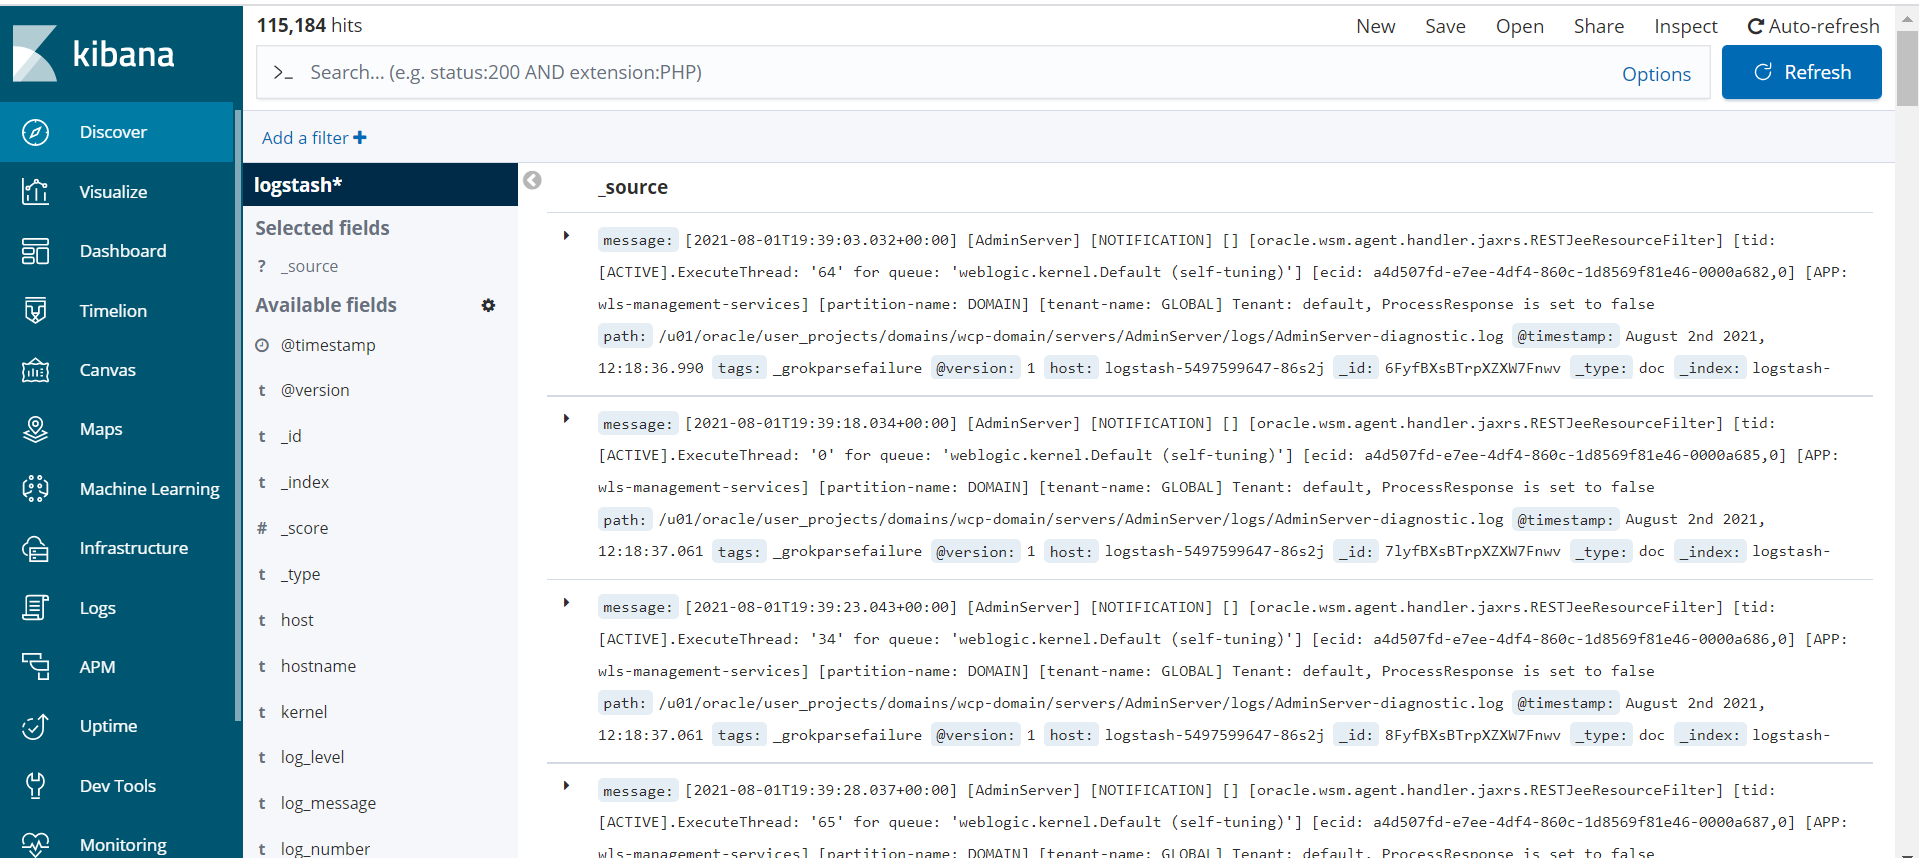Open Discover compass icon
The width and height of the screenshot is (1919, 858).
click(x=35, y=132)
